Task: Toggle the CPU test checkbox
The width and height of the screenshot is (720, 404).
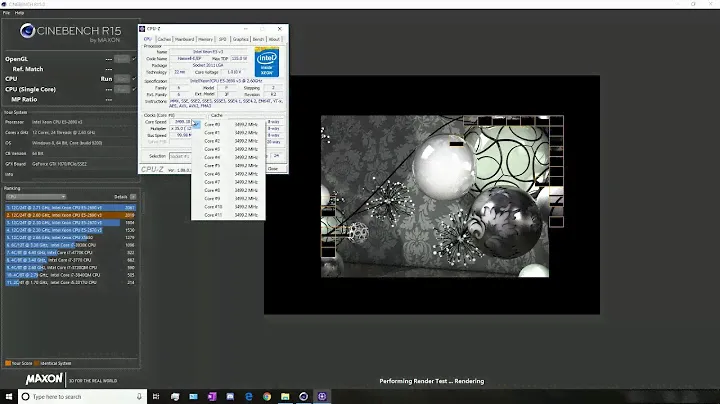Action: coord(136,78)
